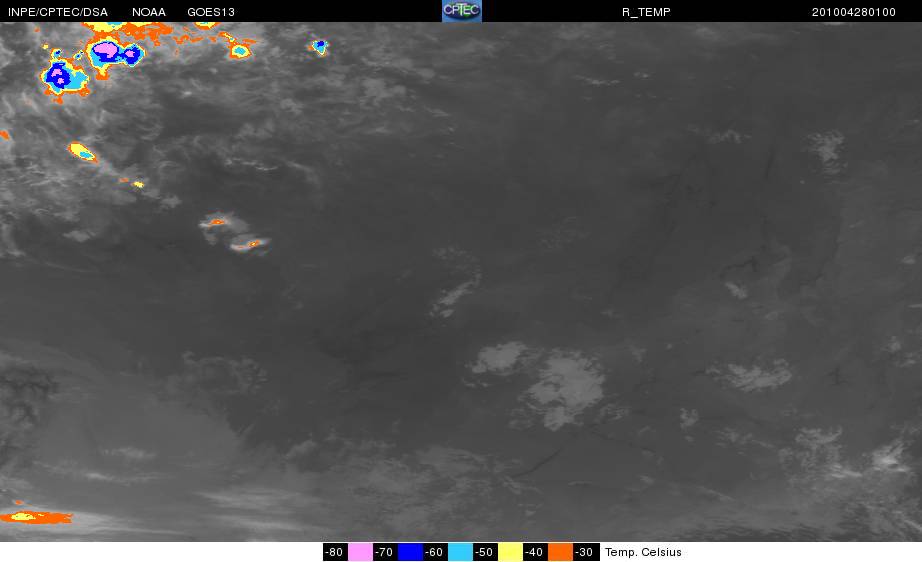Click the "R_TEMP" product label
This screenshot has height=562, width=922.
coord(646,12)
